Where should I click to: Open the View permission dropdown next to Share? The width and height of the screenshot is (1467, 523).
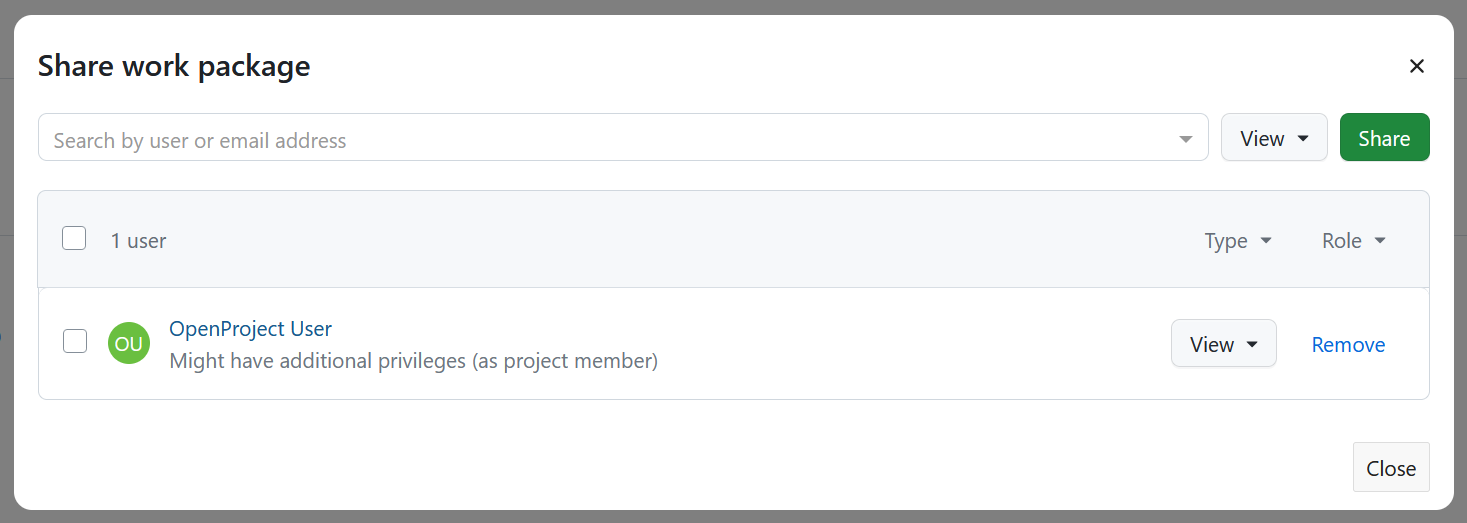click(x=1273, y=138)
